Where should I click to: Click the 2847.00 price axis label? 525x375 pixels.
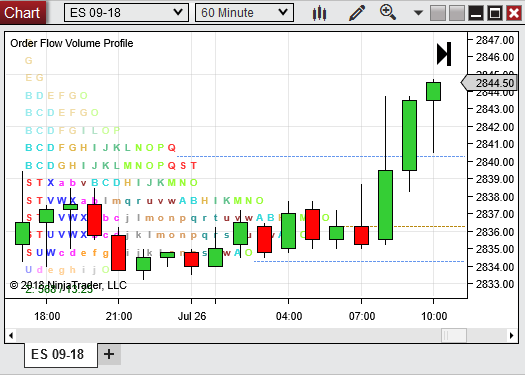[495, 40]
